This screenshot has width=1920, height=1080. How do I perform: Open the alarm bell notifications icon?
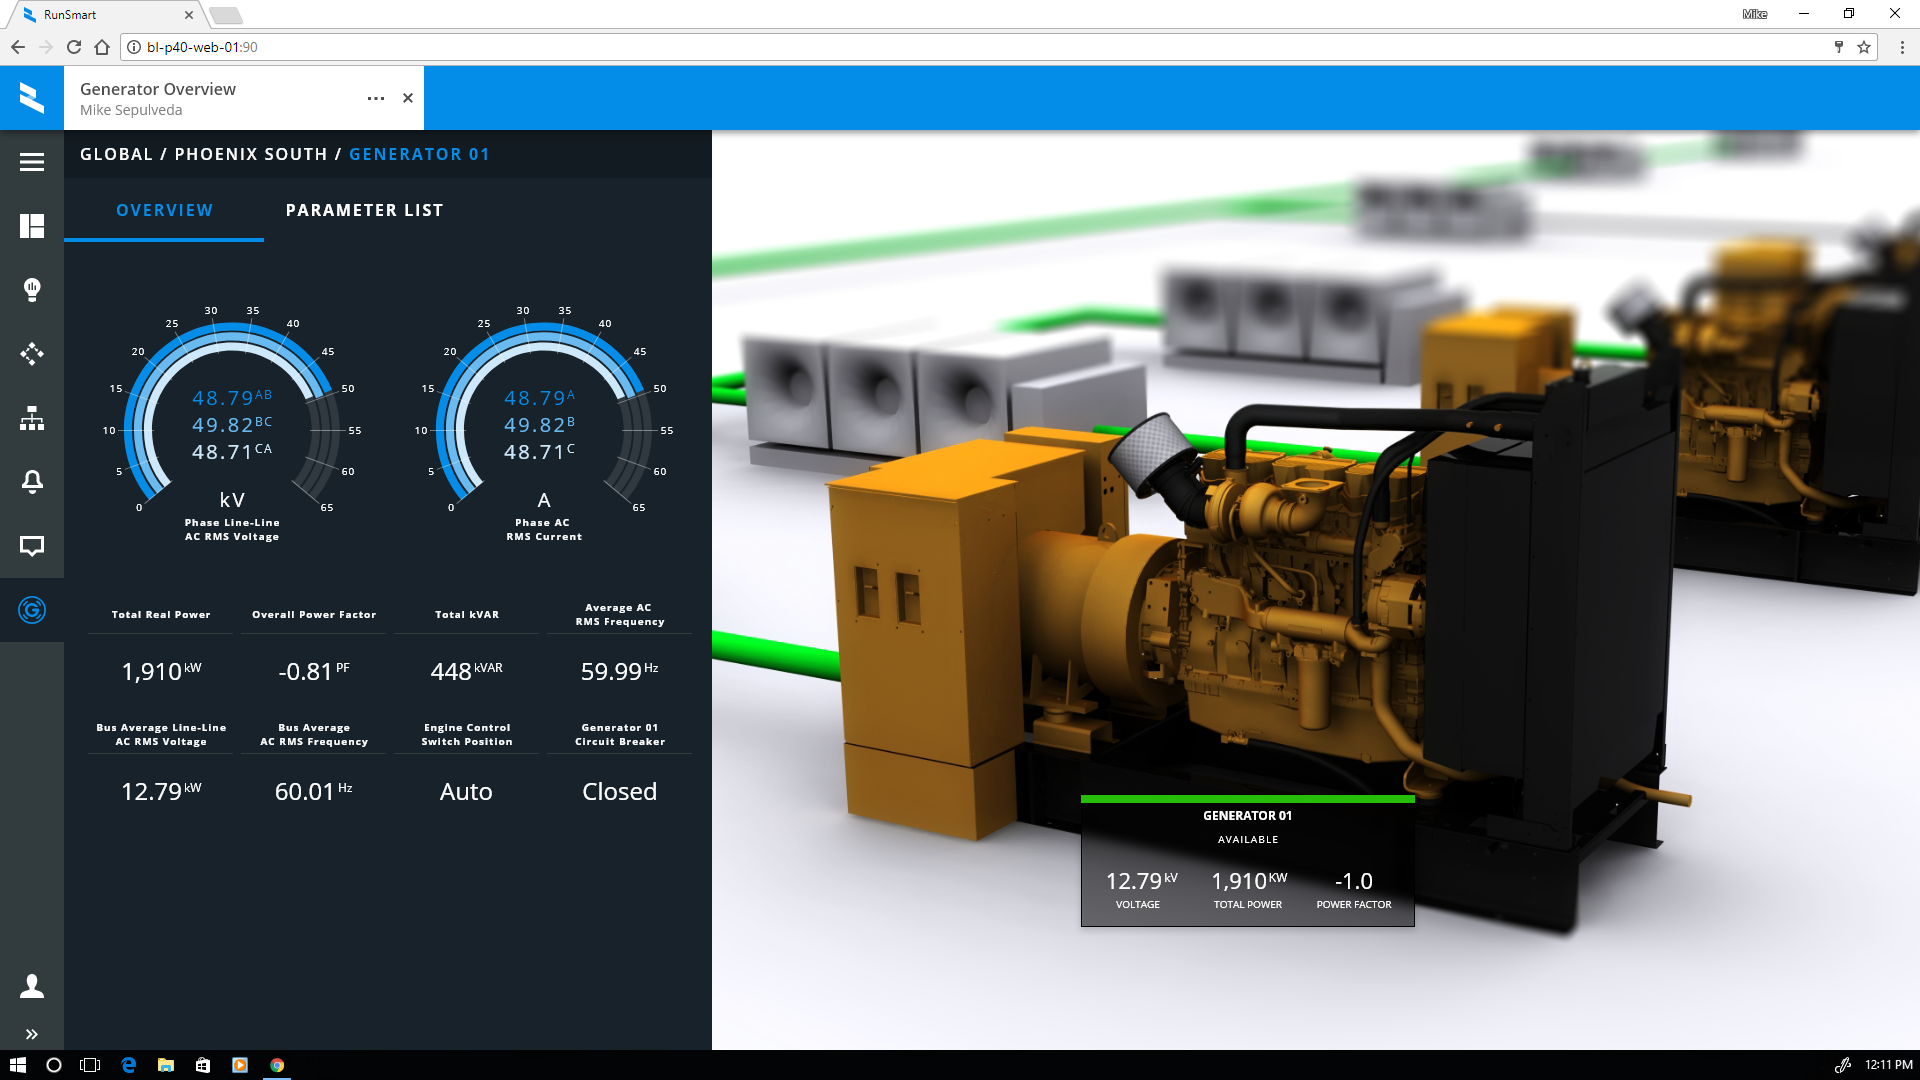[32, 482]
